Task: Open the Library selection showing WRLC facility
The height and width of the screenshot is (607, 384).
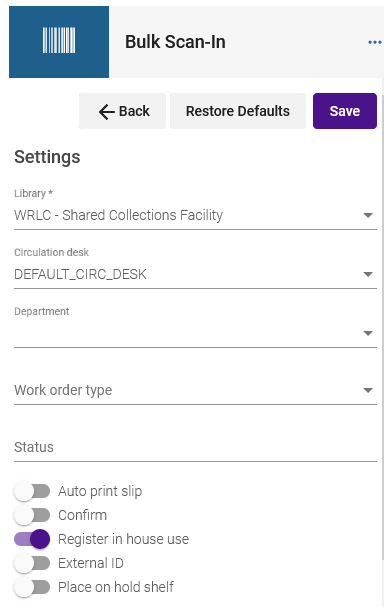Action: [195, 216]
